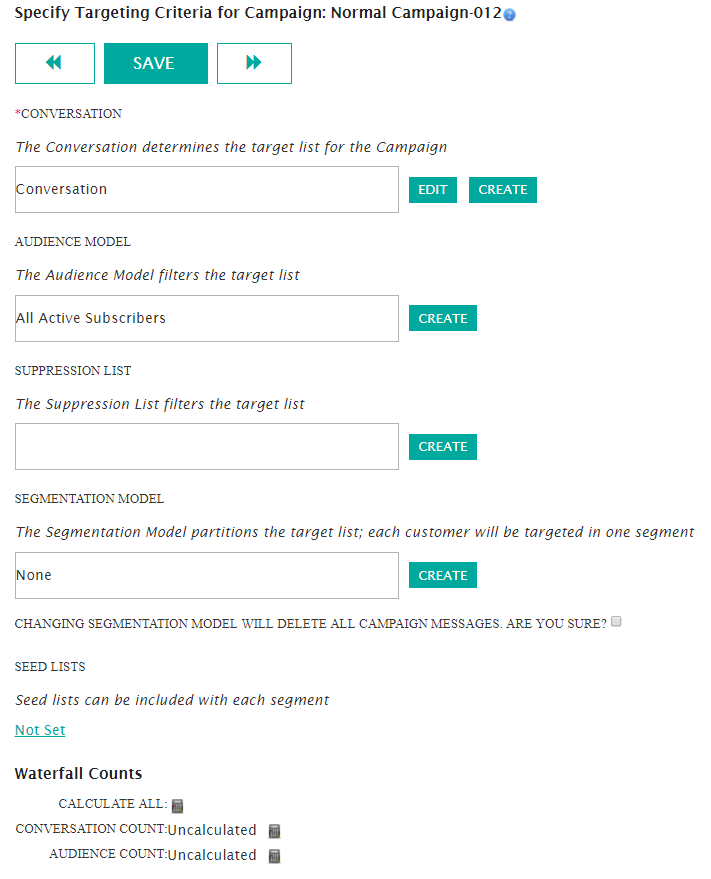Image resolution: width=711 pixels, height=879 pixels.
Task: Advance with the fast-forward arrows button
Action: pyautogui.click(x=254, y=63)
